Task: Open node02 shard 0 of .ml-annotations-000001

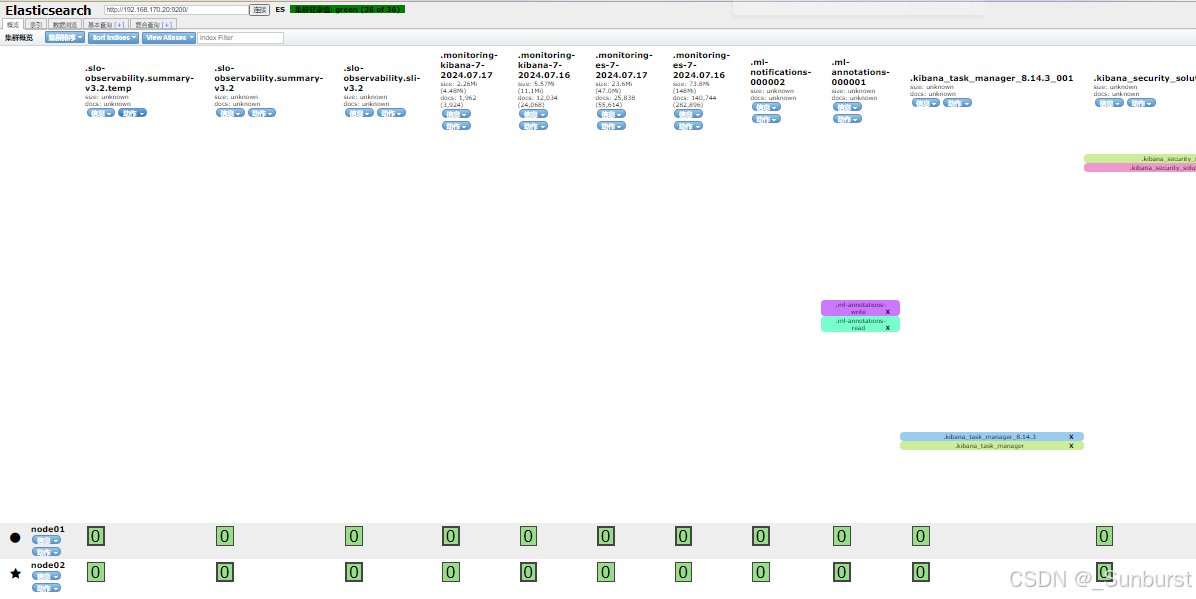Action: coord(841,572)
